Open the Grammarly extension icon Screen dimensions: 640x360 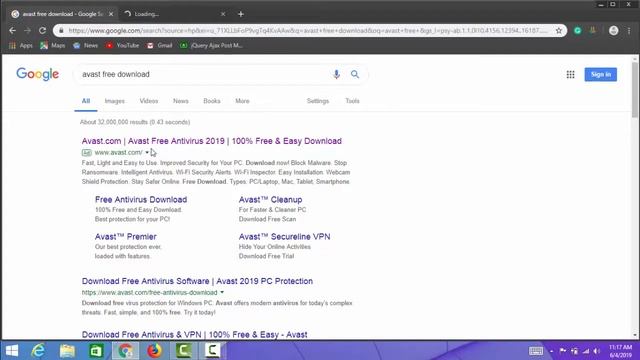[x=578, y=31]
